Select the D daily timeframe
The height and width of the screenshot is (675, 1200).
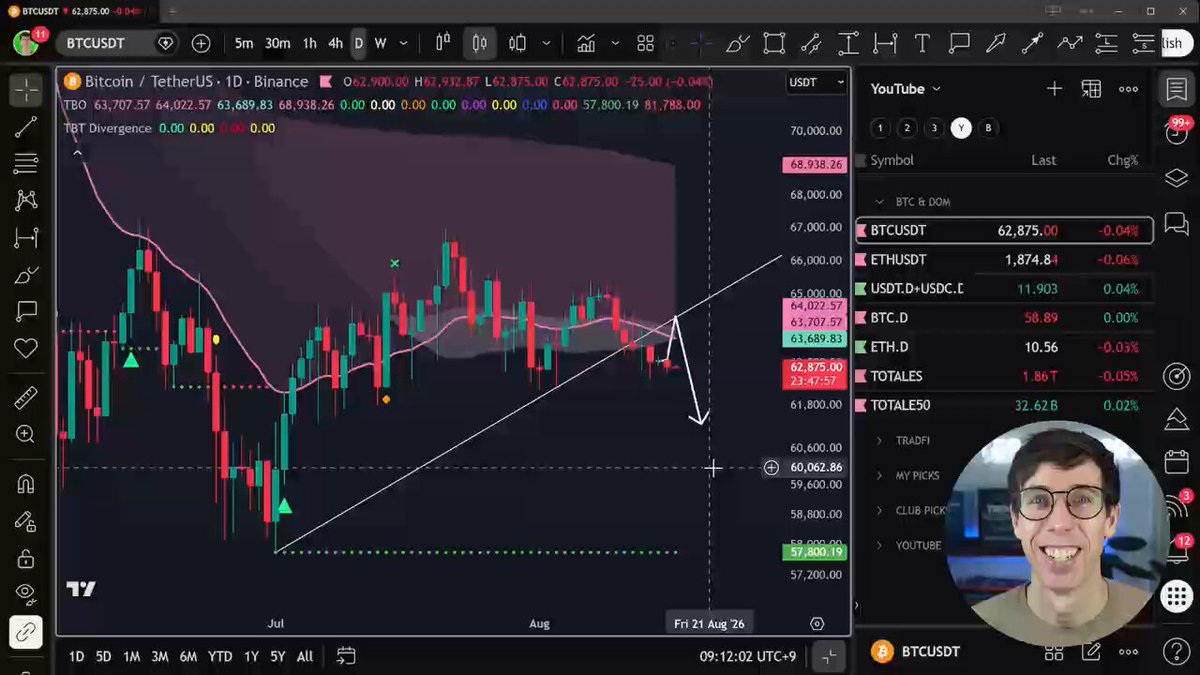coord(358,43)
